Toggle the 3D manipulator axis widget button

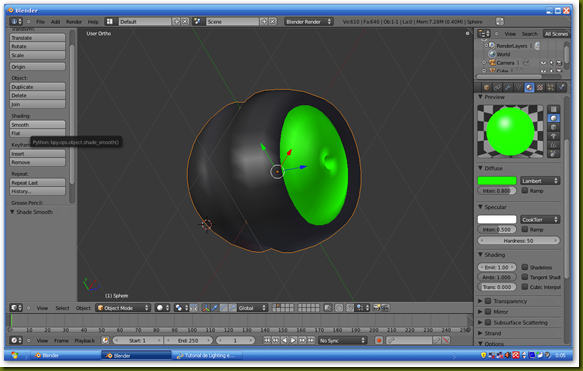[x=206, y=308]
